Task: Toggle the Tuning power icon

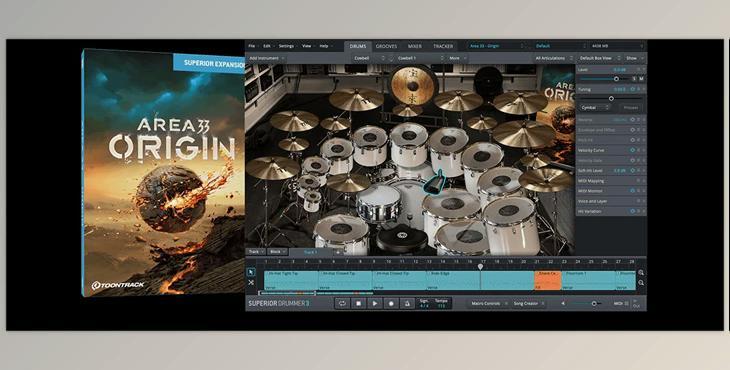Action: coord(633,89)
